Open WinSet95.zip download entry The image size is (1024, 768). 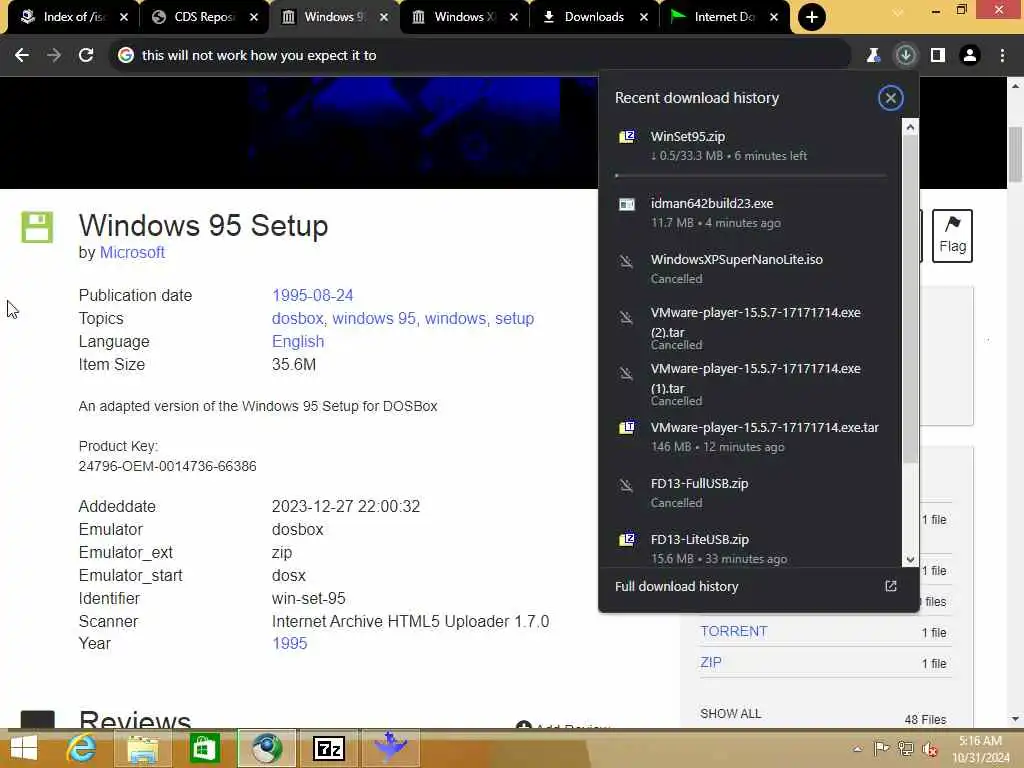coord(750,146)
